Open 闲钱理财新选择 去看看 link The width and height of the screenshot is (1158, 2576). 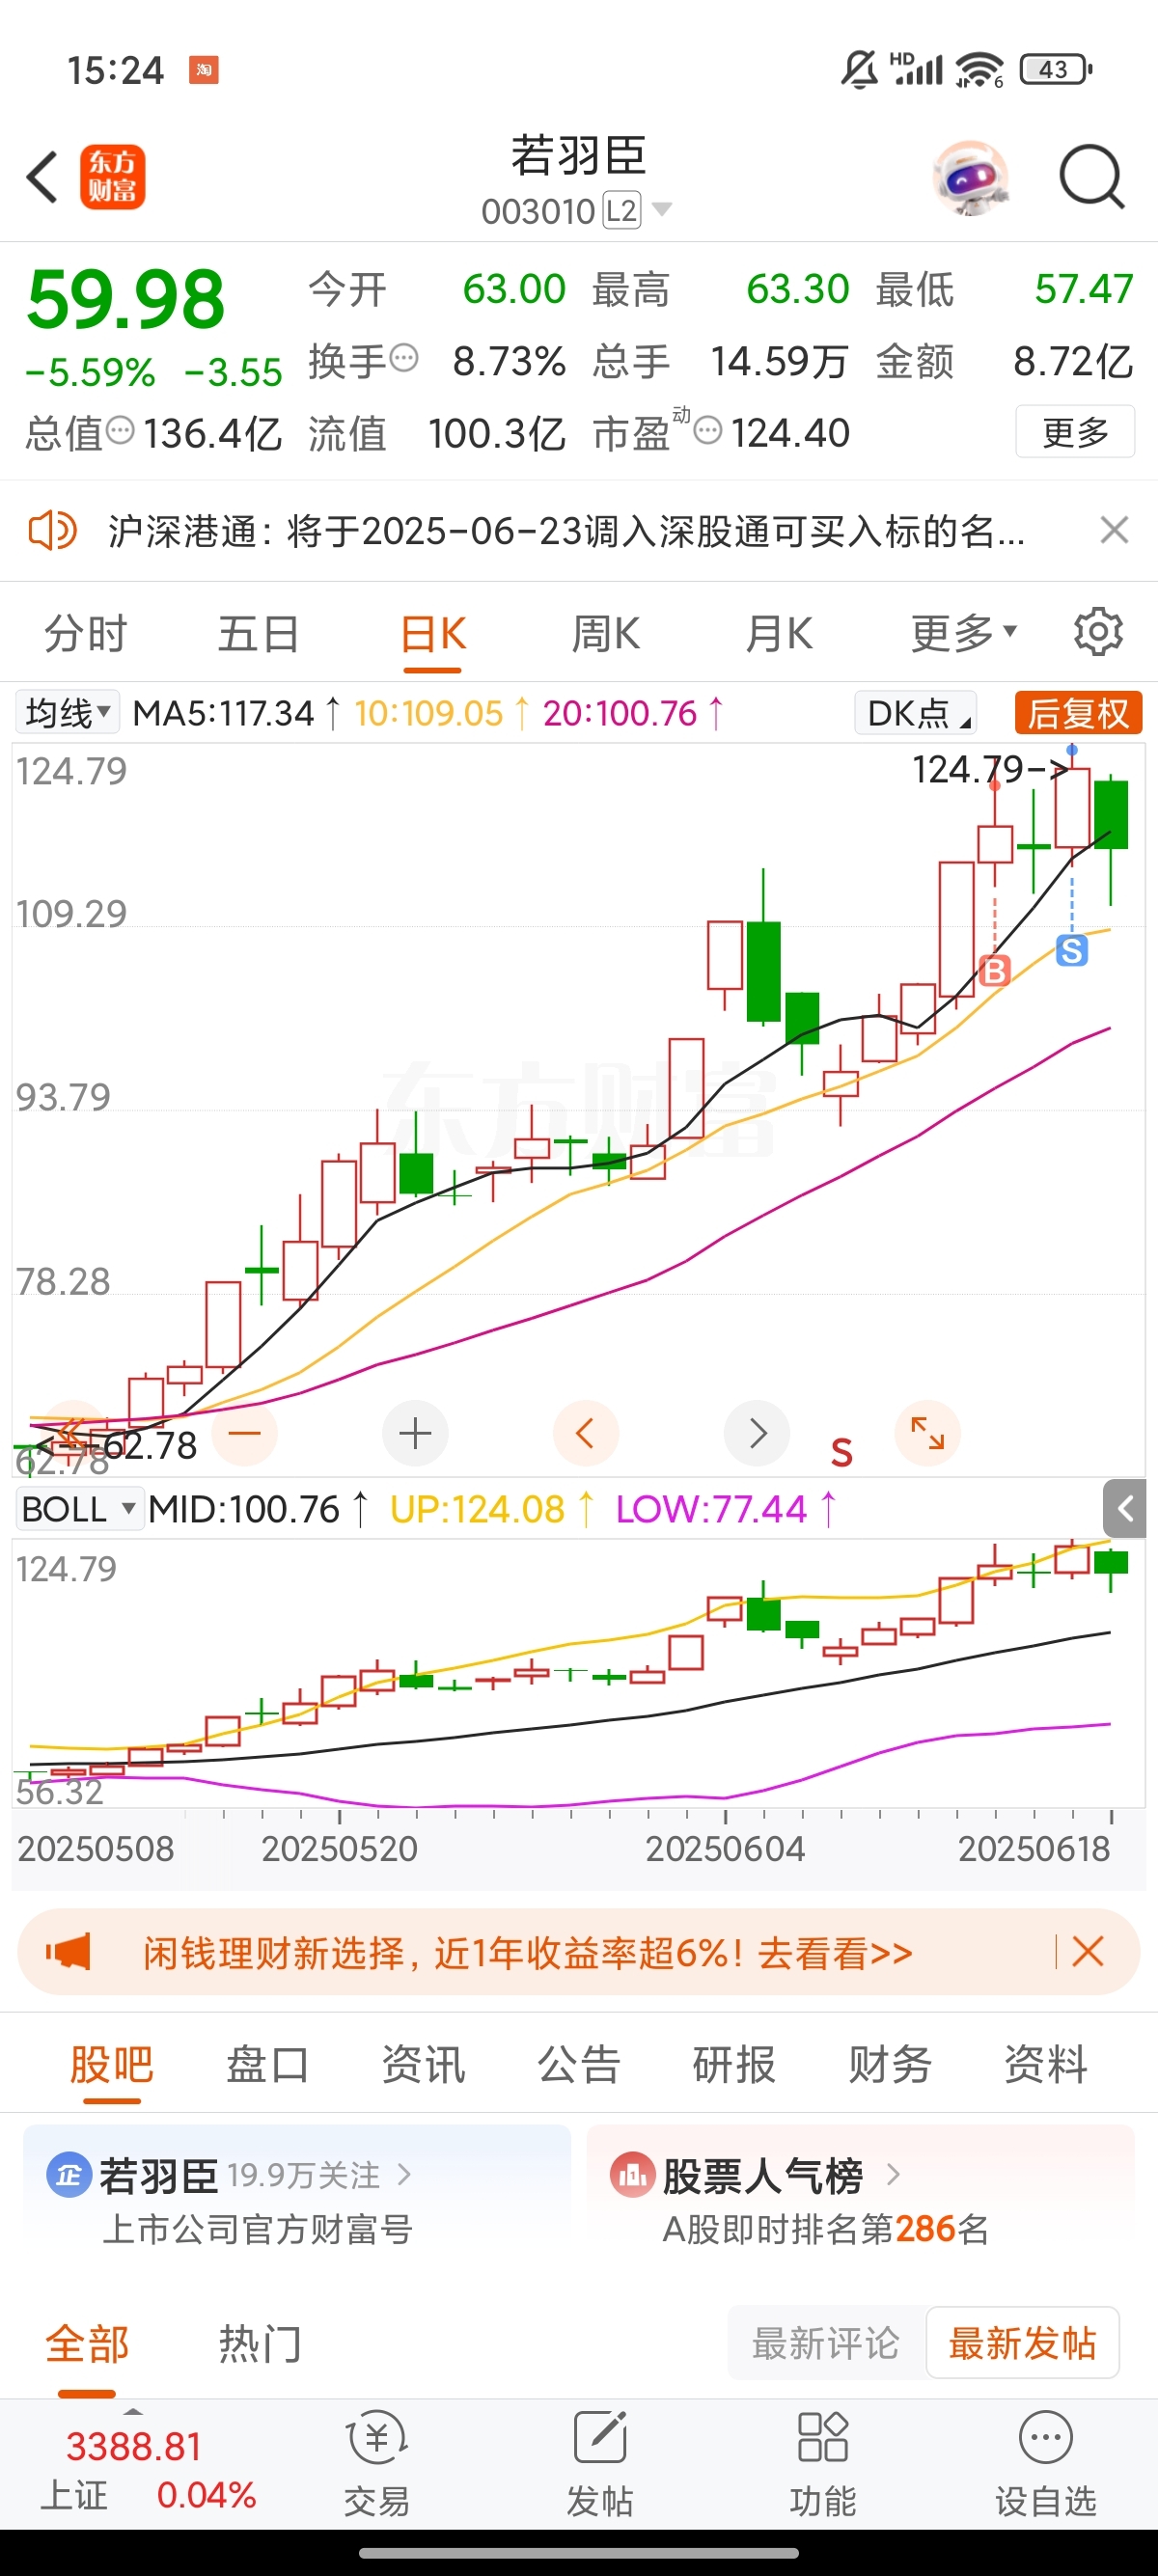(x=527, y=1951)
